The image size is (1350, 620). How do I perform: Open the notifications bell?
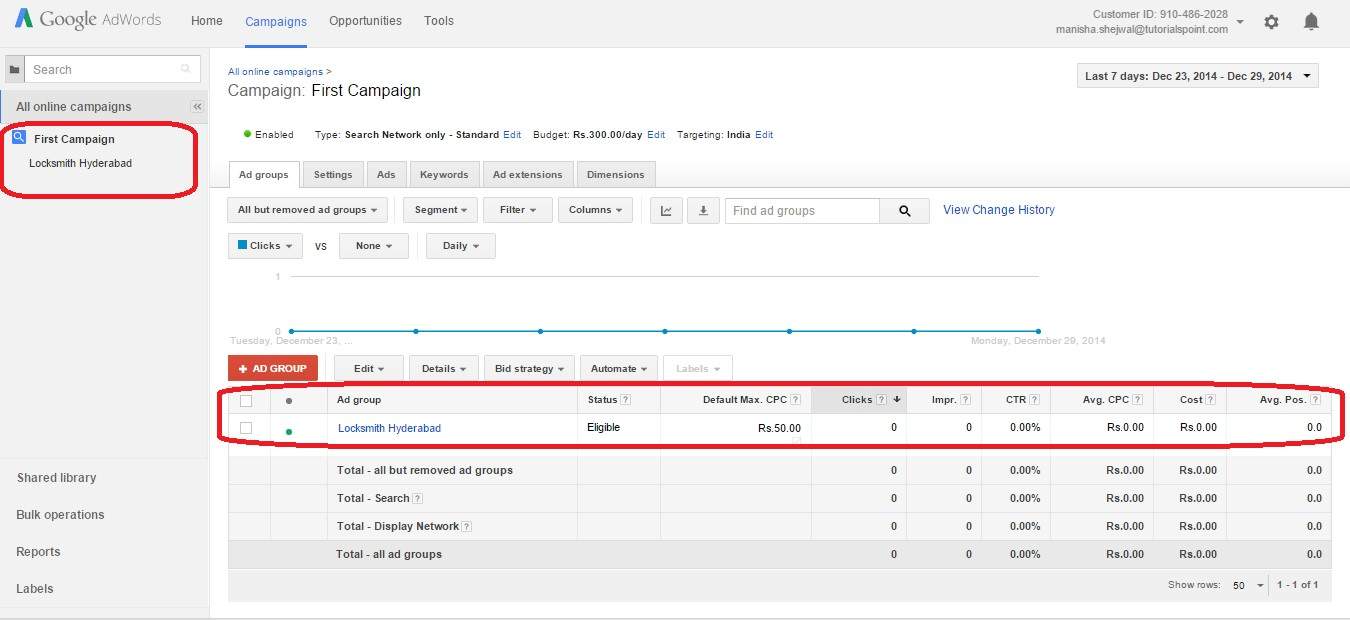click(1311, 21)
